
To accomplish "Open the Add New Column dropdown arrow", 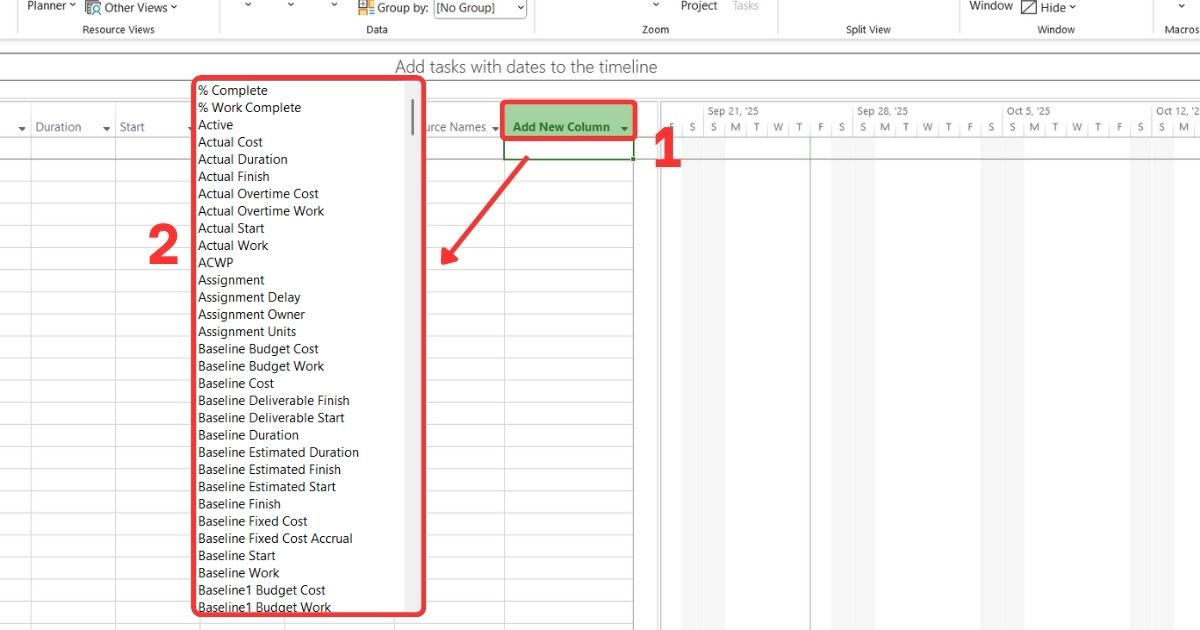I will (x=624, y=126).
